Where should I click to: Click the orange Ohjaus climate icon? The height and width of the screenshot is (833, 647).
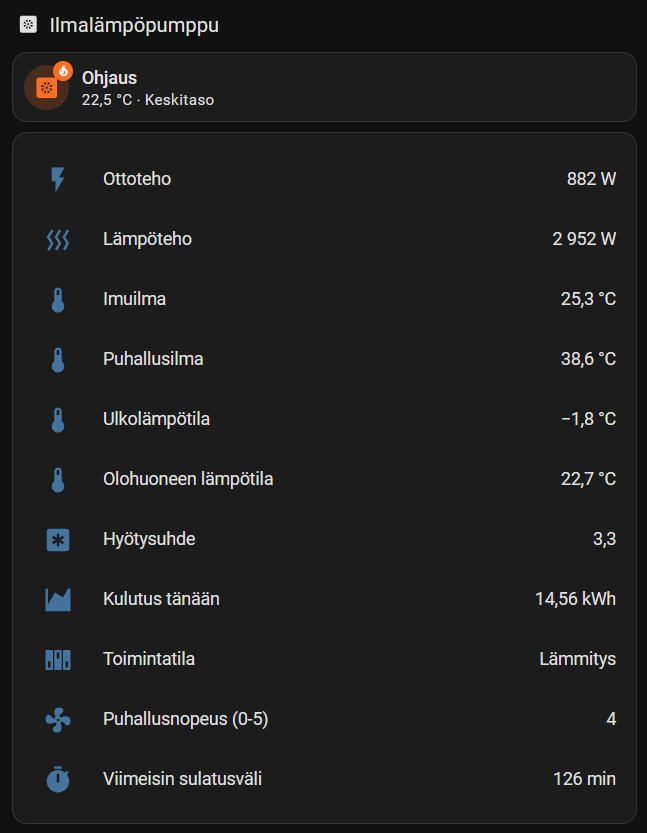[x=45, y=88]
